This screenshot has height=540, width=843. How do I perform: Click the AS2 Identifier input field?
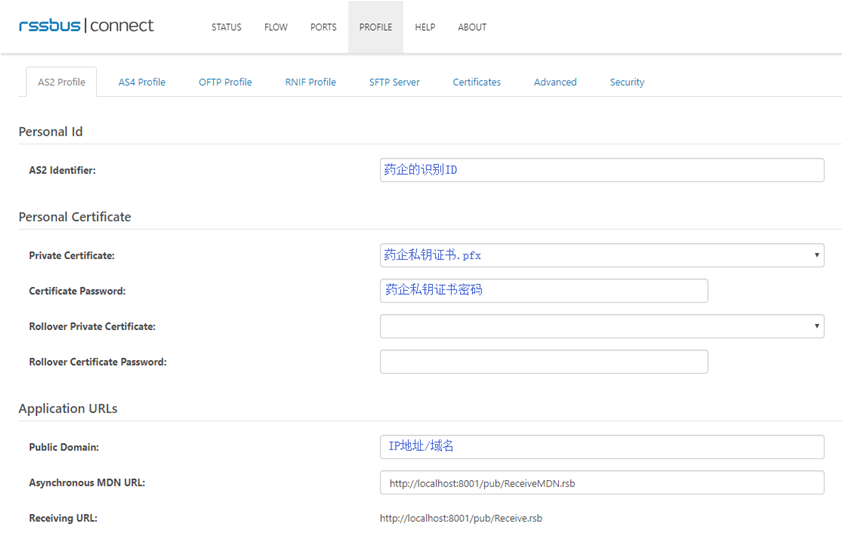coord(602,170)
